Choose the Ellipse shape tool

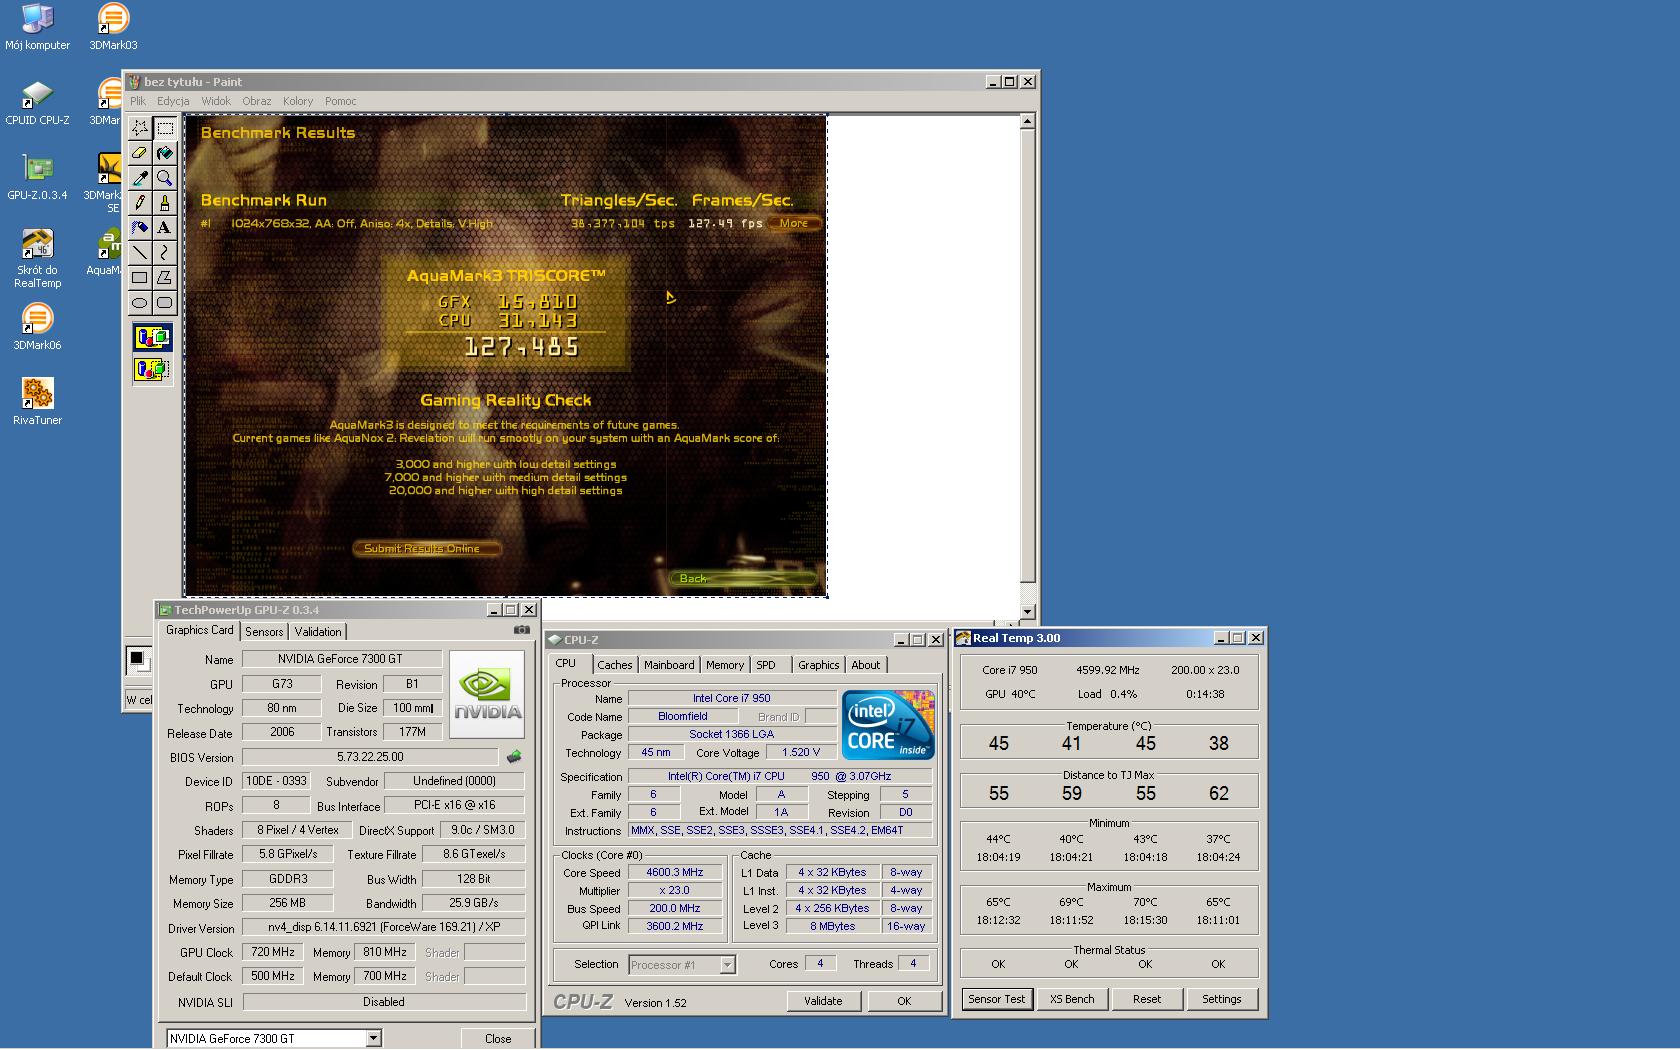tap(140, 303)
